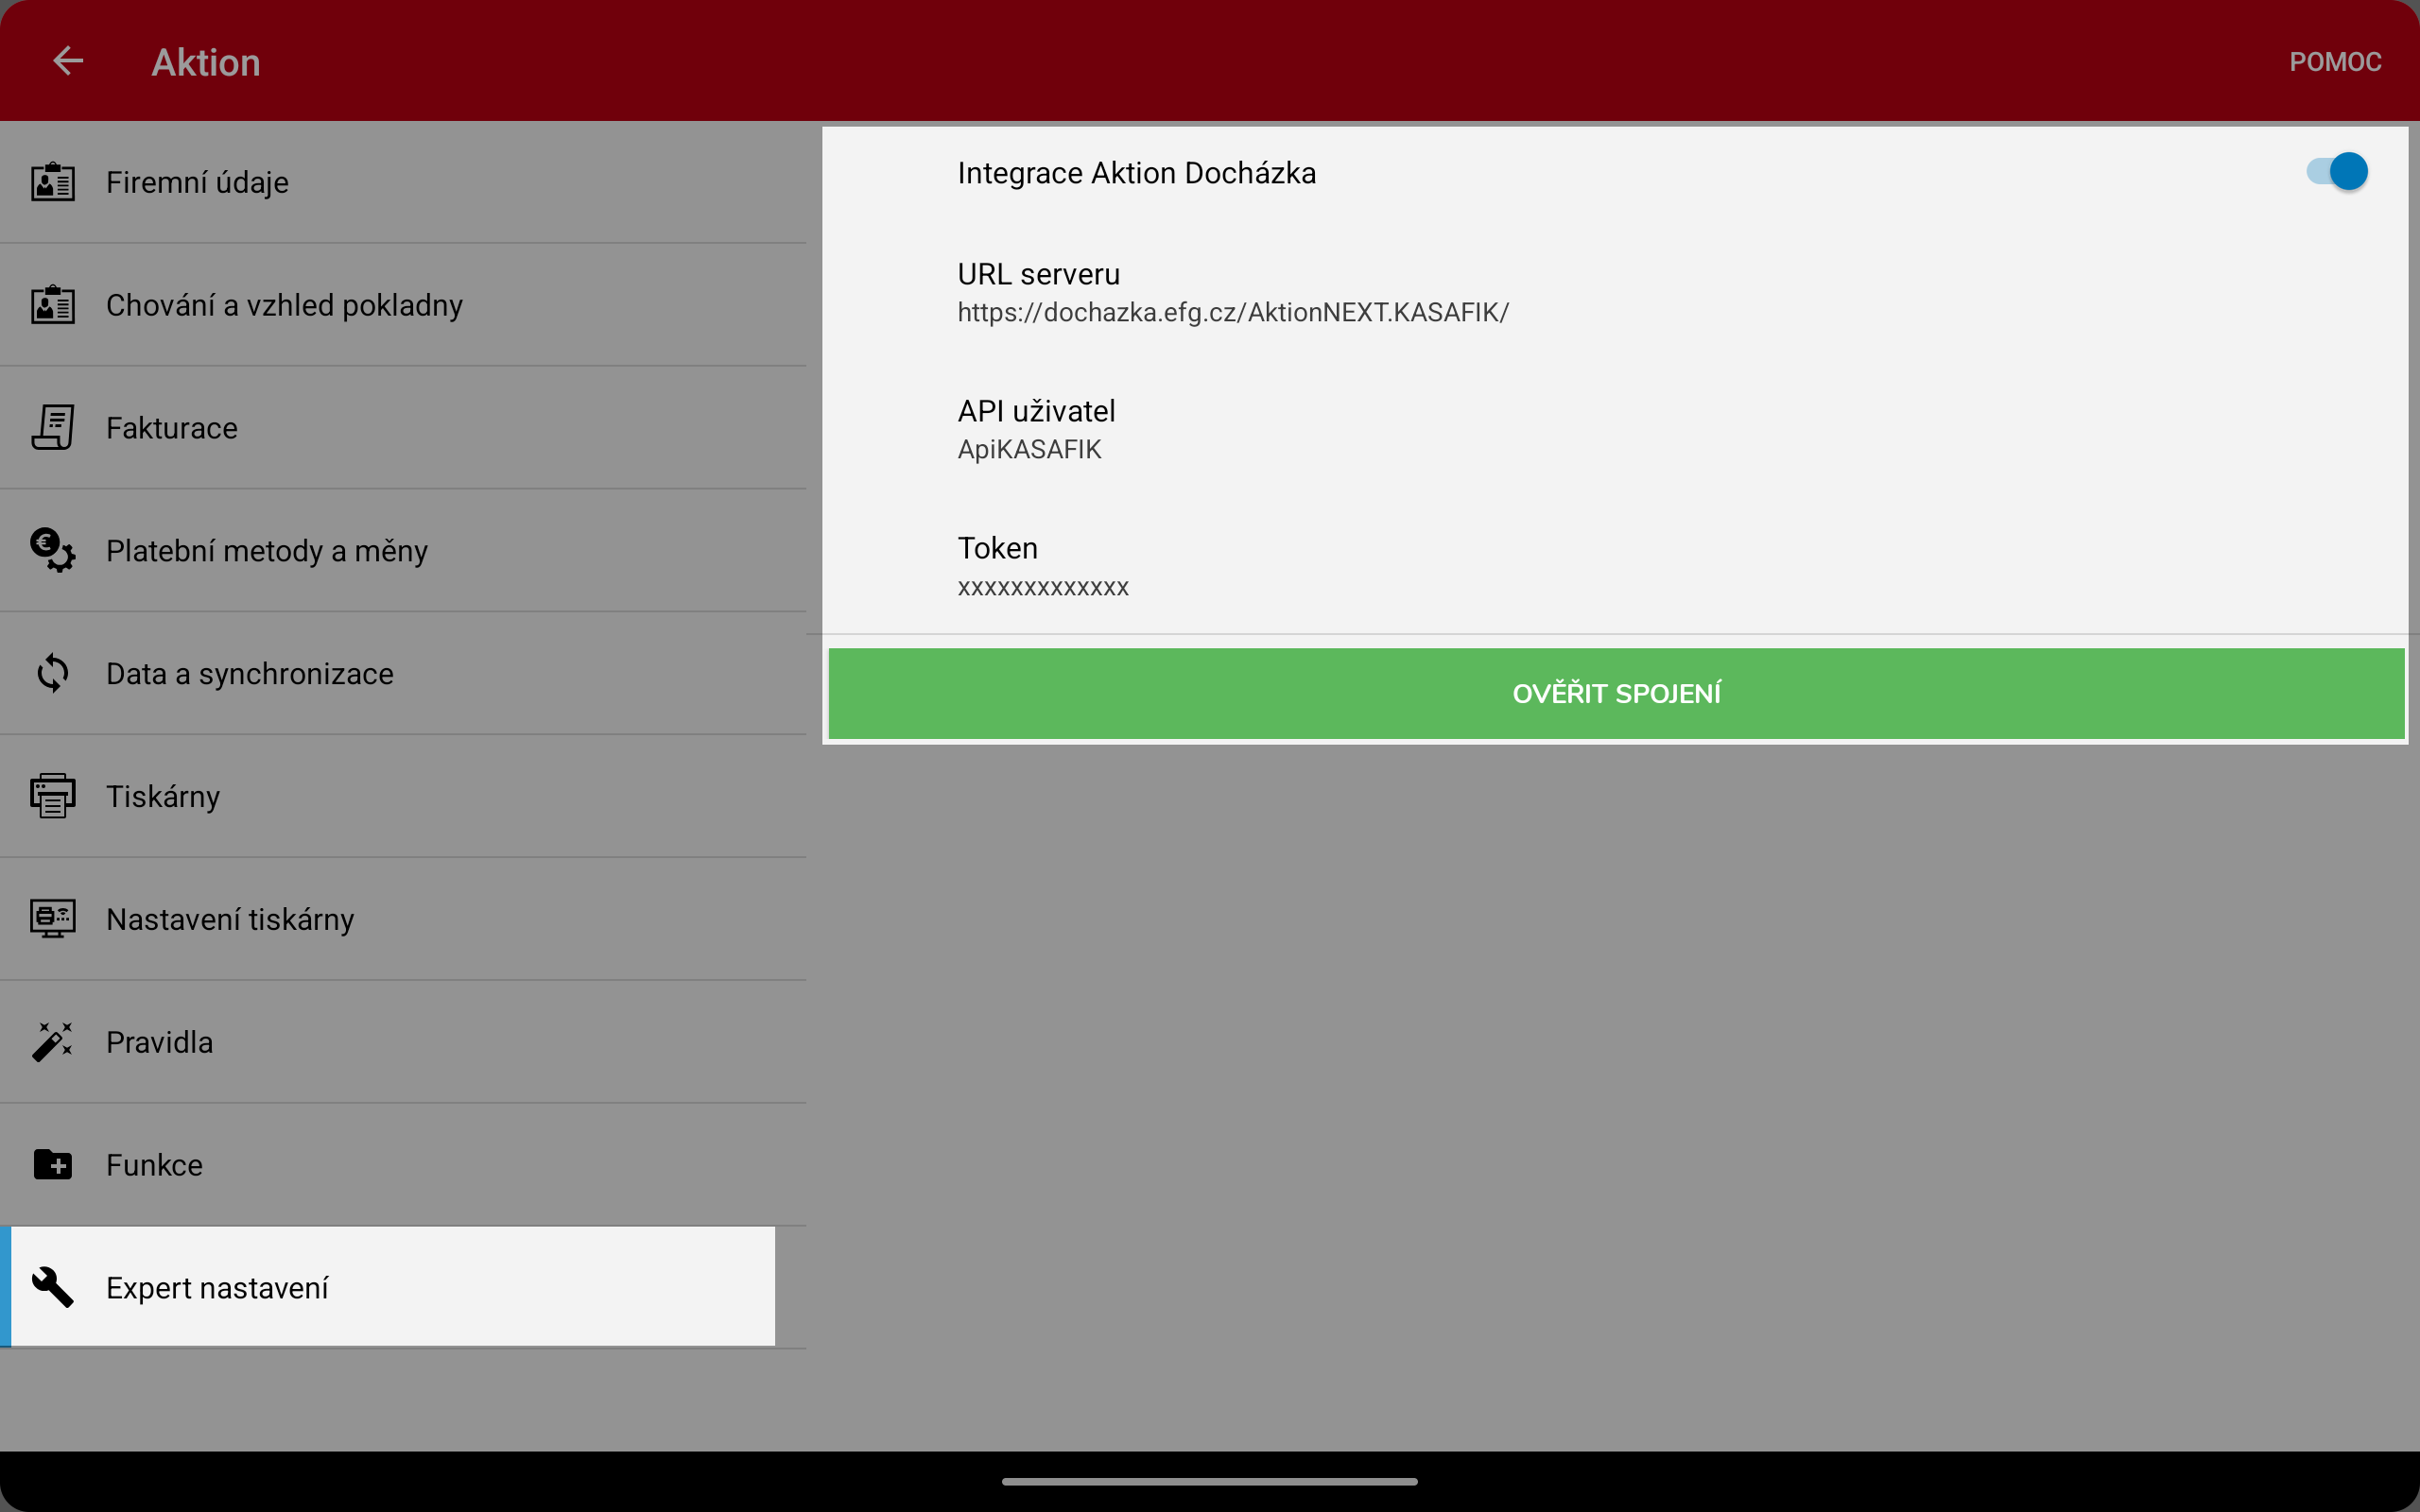Click the Funkce folder-plus icon
Viewport: 2420px width, 1512px height.
tap(53, 1164)
